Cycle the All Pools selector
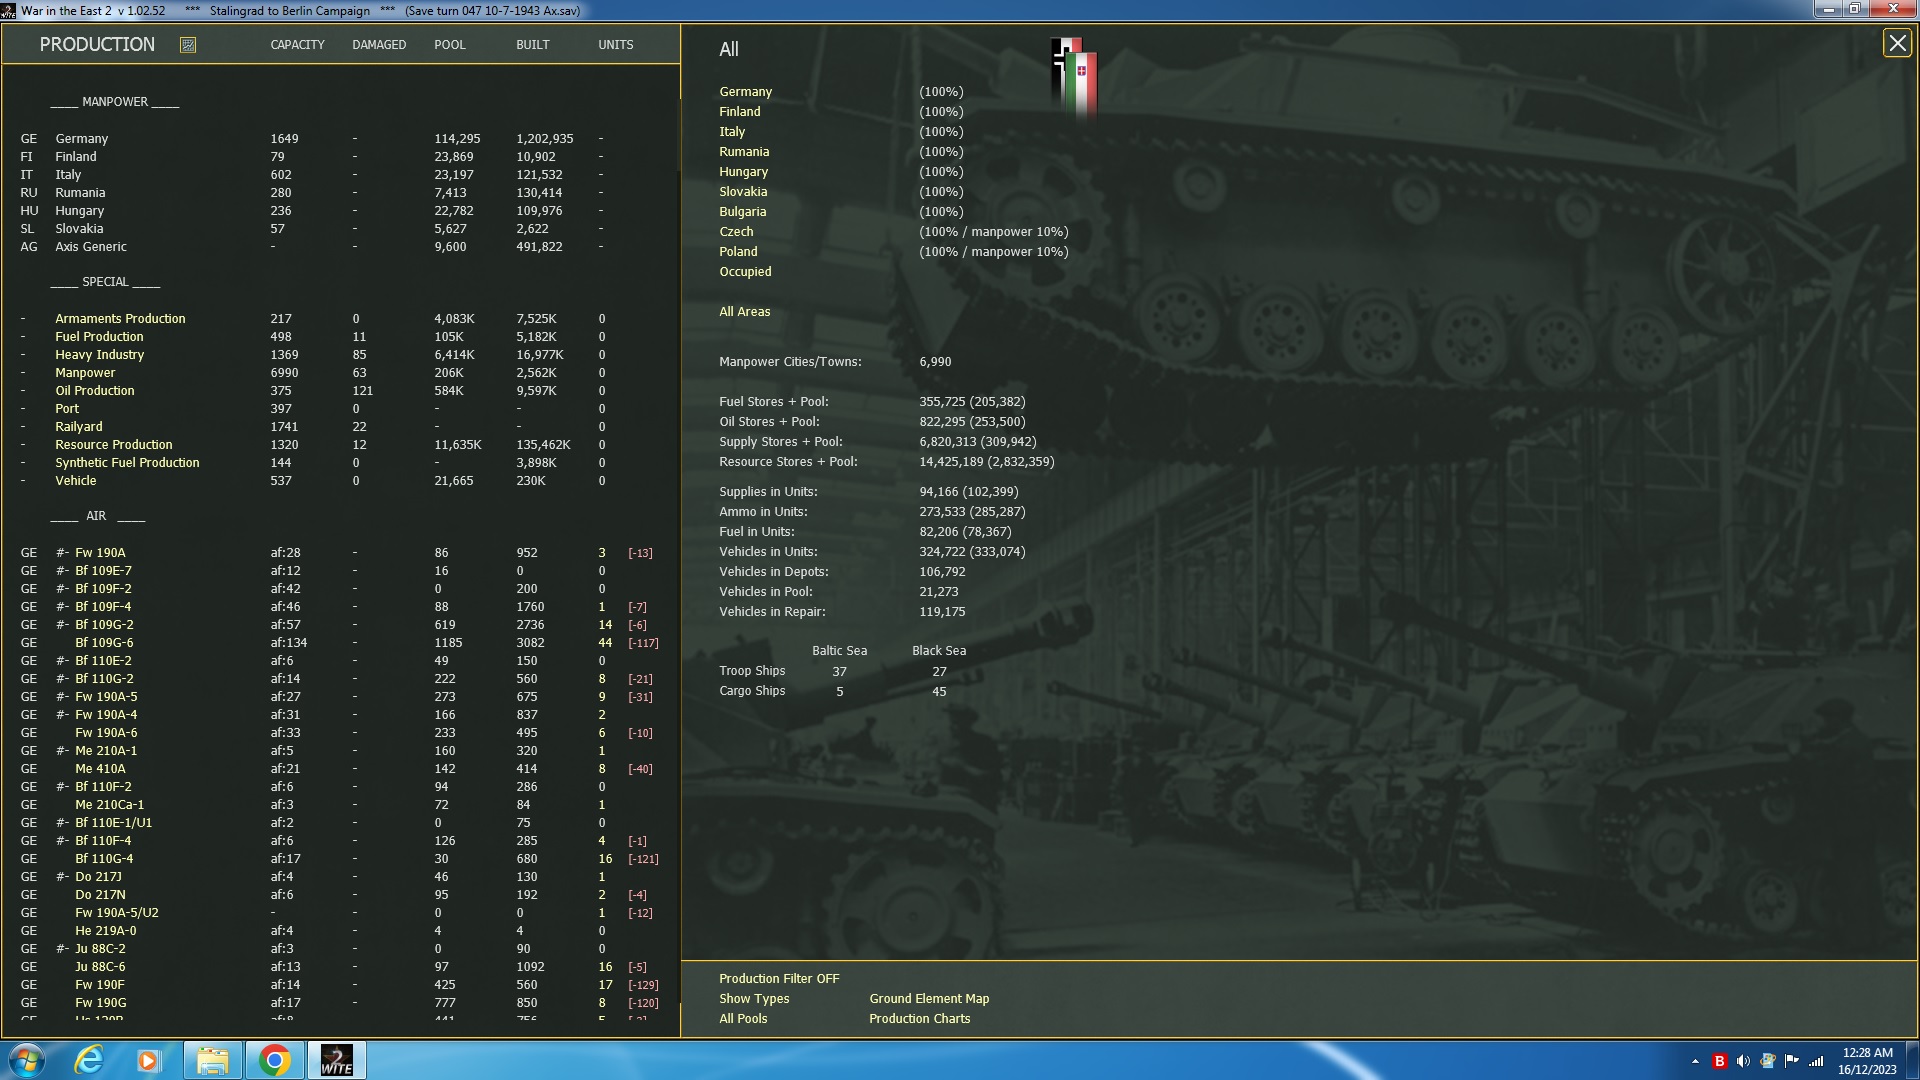Screen dimensions: 1920x1080 (742, 1018)
